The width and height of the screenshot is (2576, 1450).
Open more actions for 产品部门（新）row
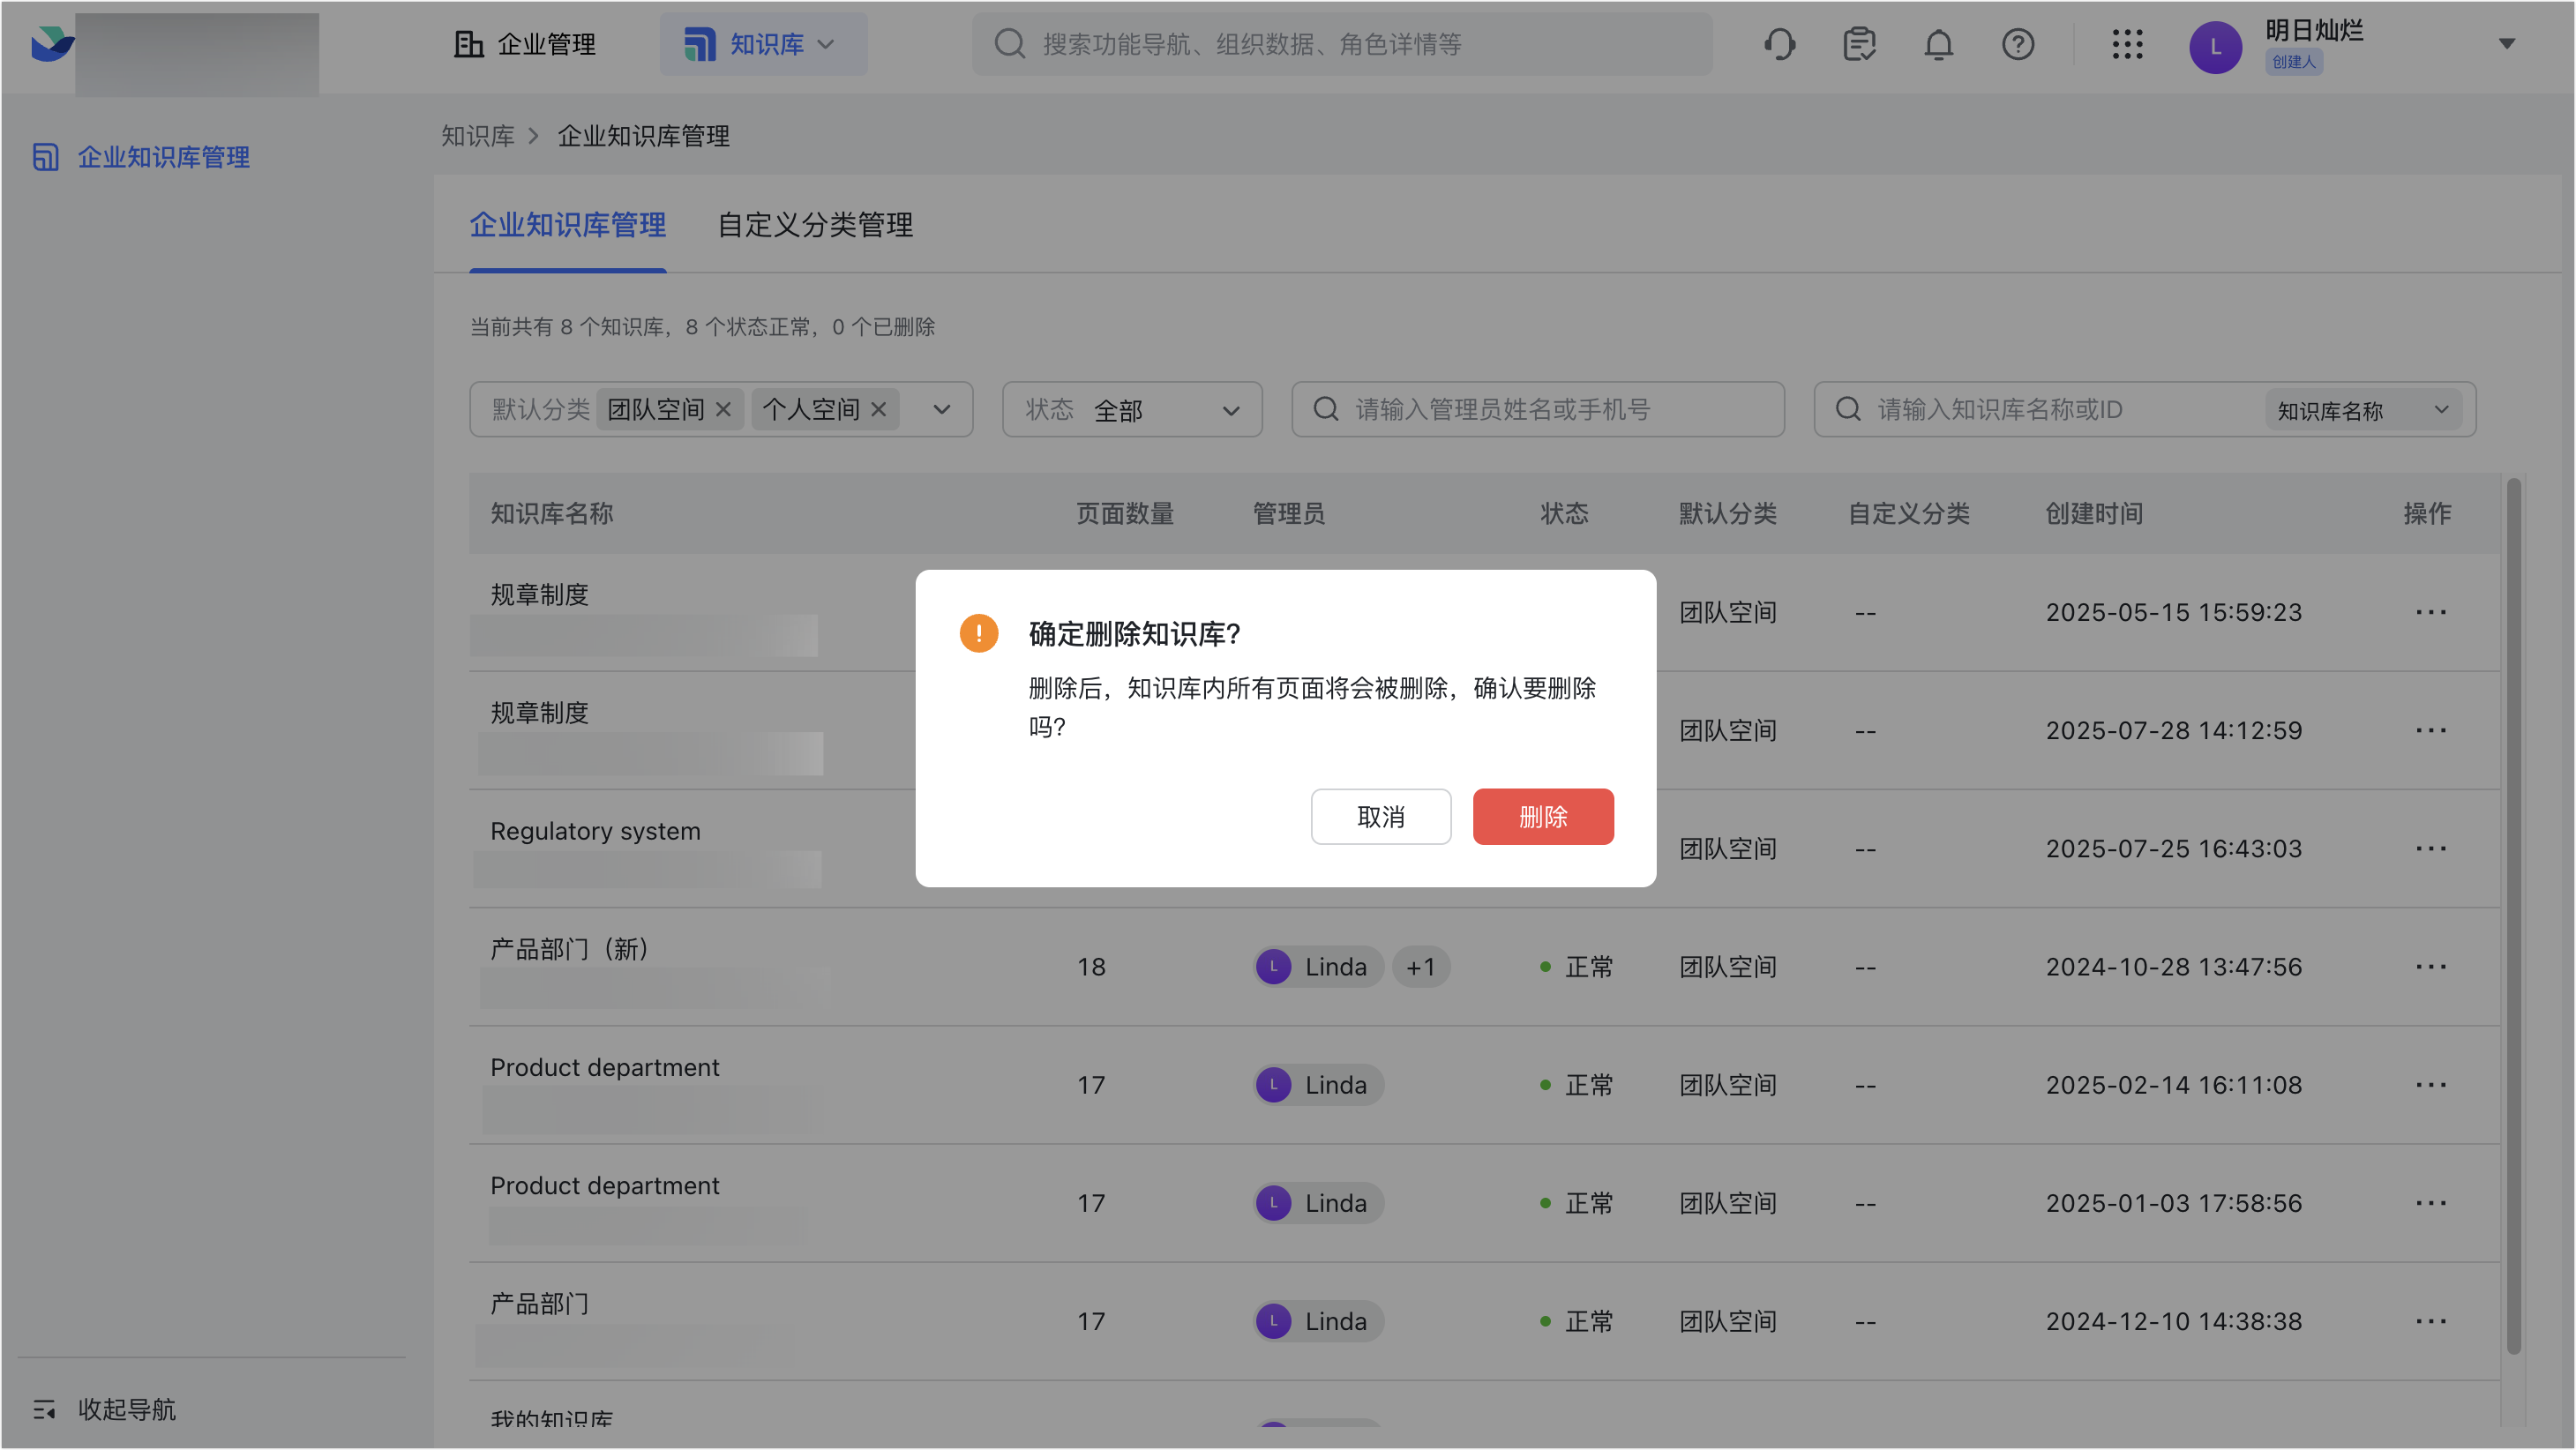point(2430,967)
